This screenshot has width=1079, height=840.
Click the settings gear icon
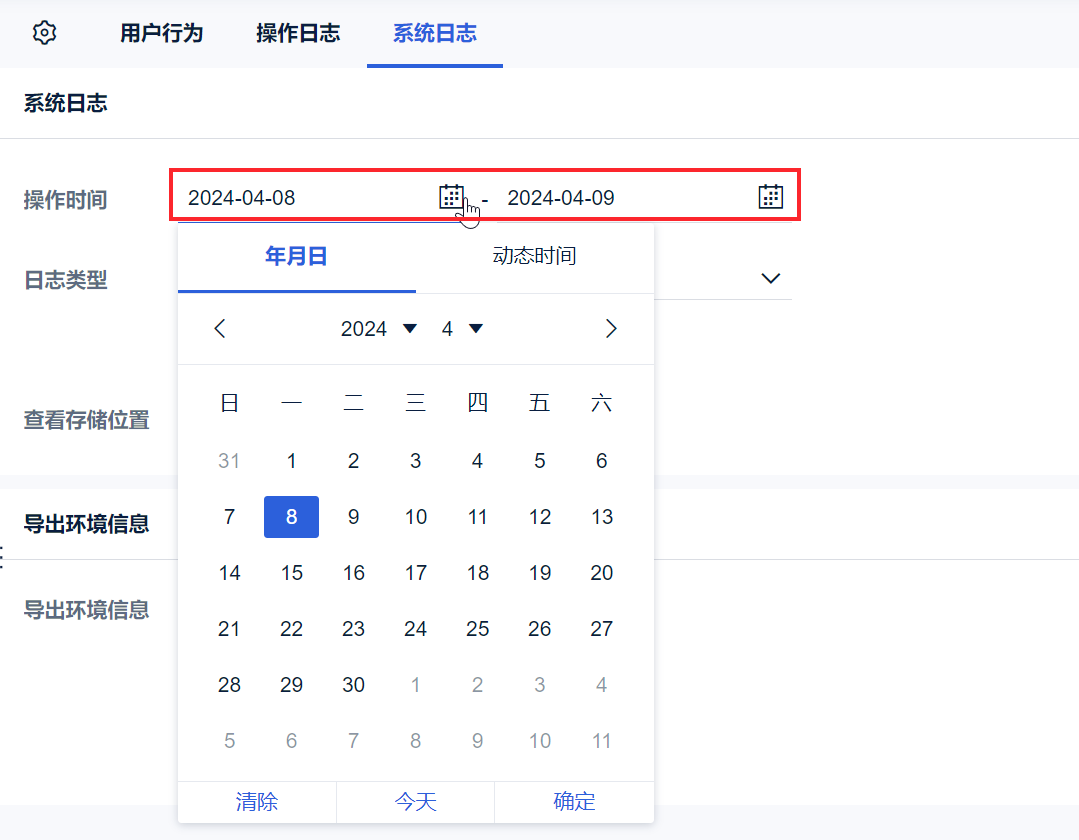coord(44,33)
